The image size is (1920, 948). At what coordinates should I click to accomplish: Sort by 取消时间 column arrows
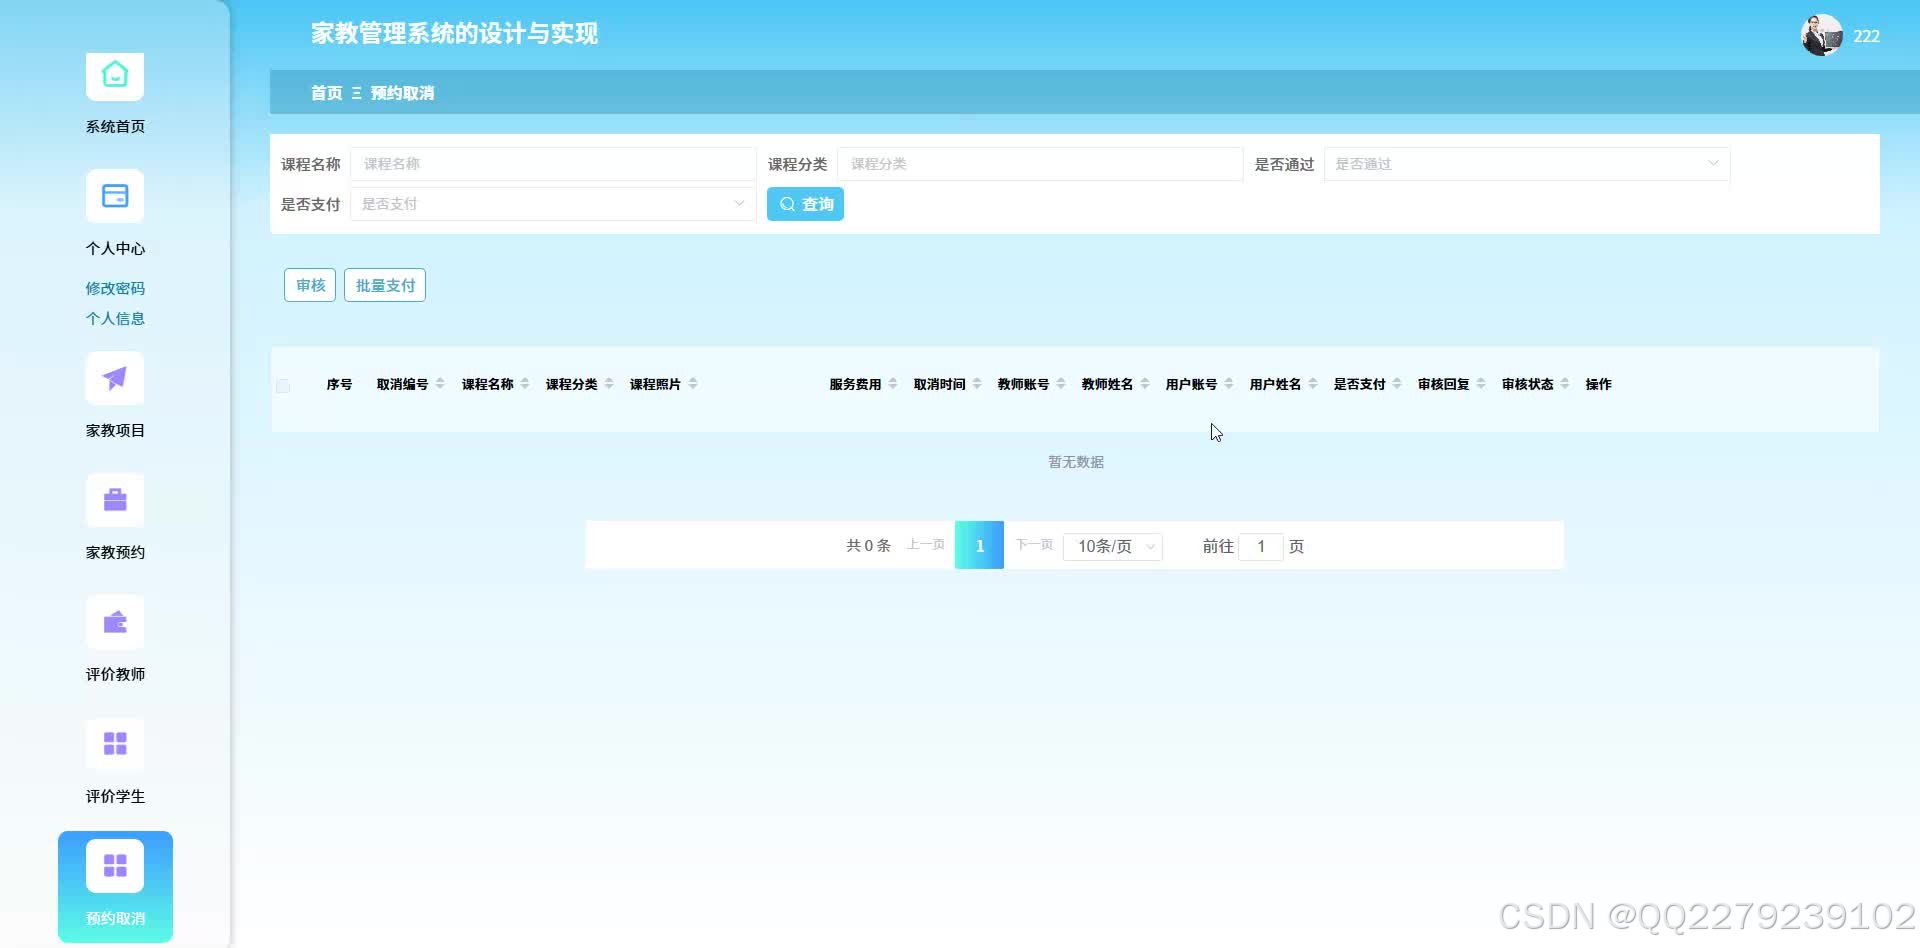[x=977, y=384]
